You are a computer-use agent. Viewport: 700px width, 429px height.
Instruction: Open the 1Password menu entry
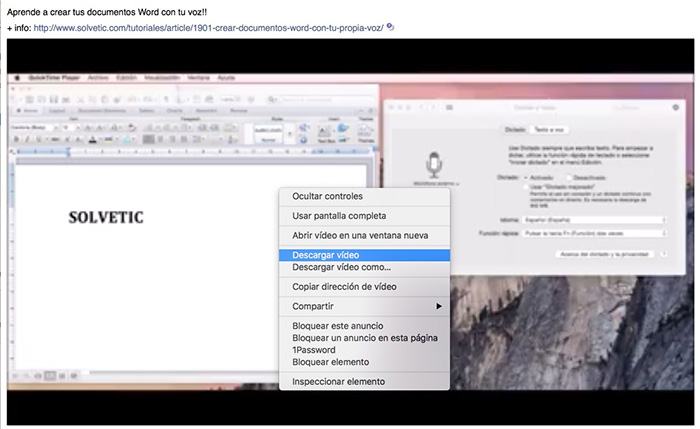point(364,350)
